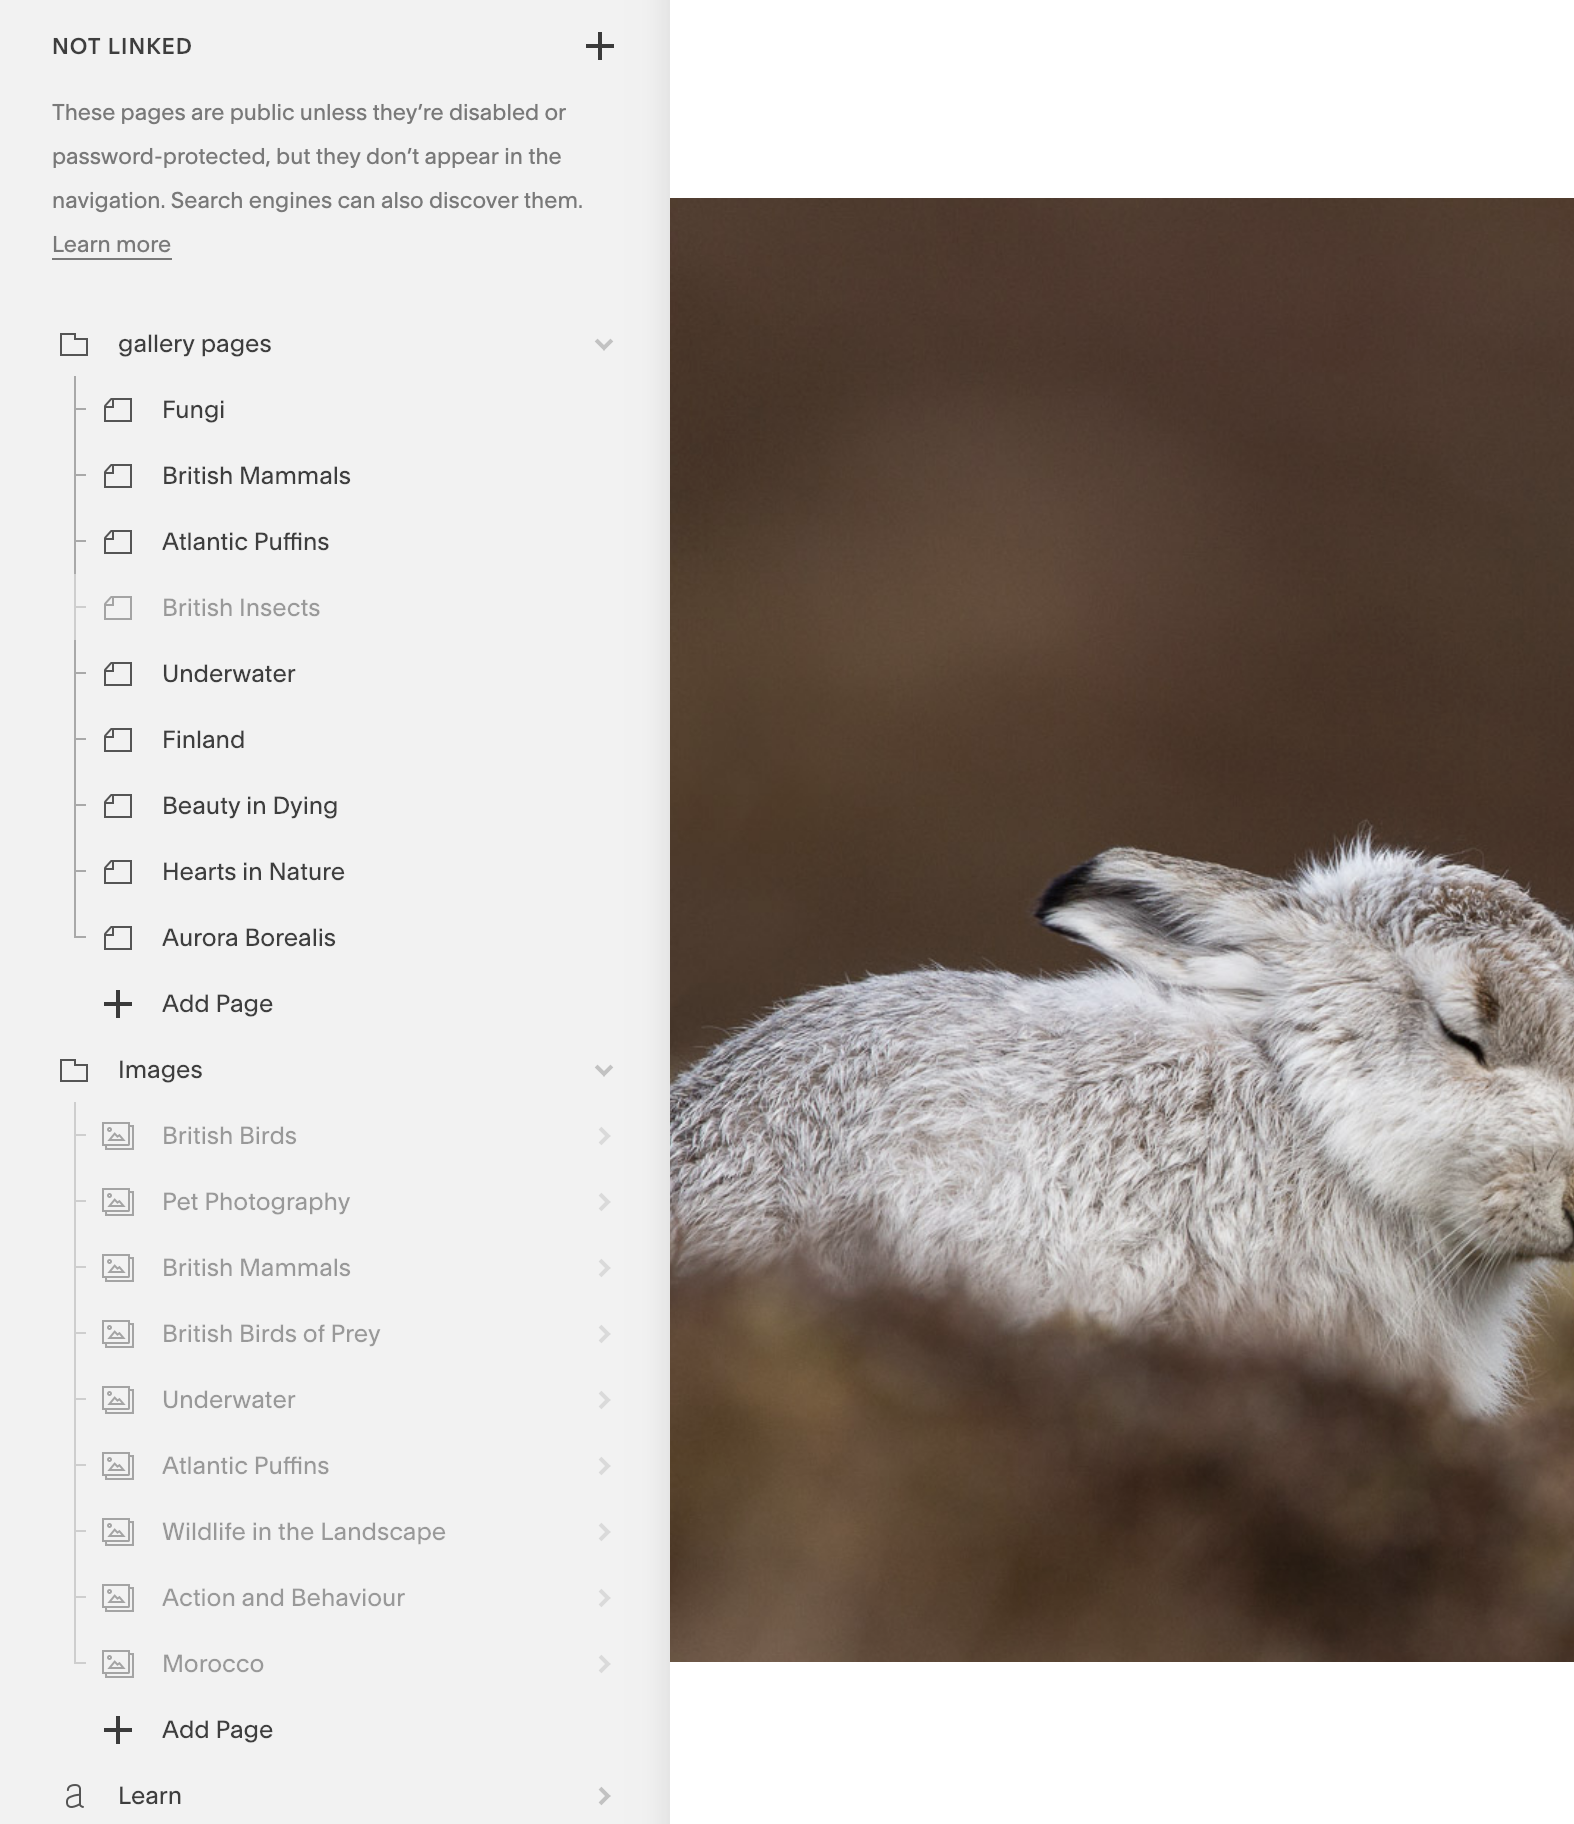Open the British Birds of Prey gallery
This screenshot has height=1824, width=1574.
click(x=271, y=1334)
